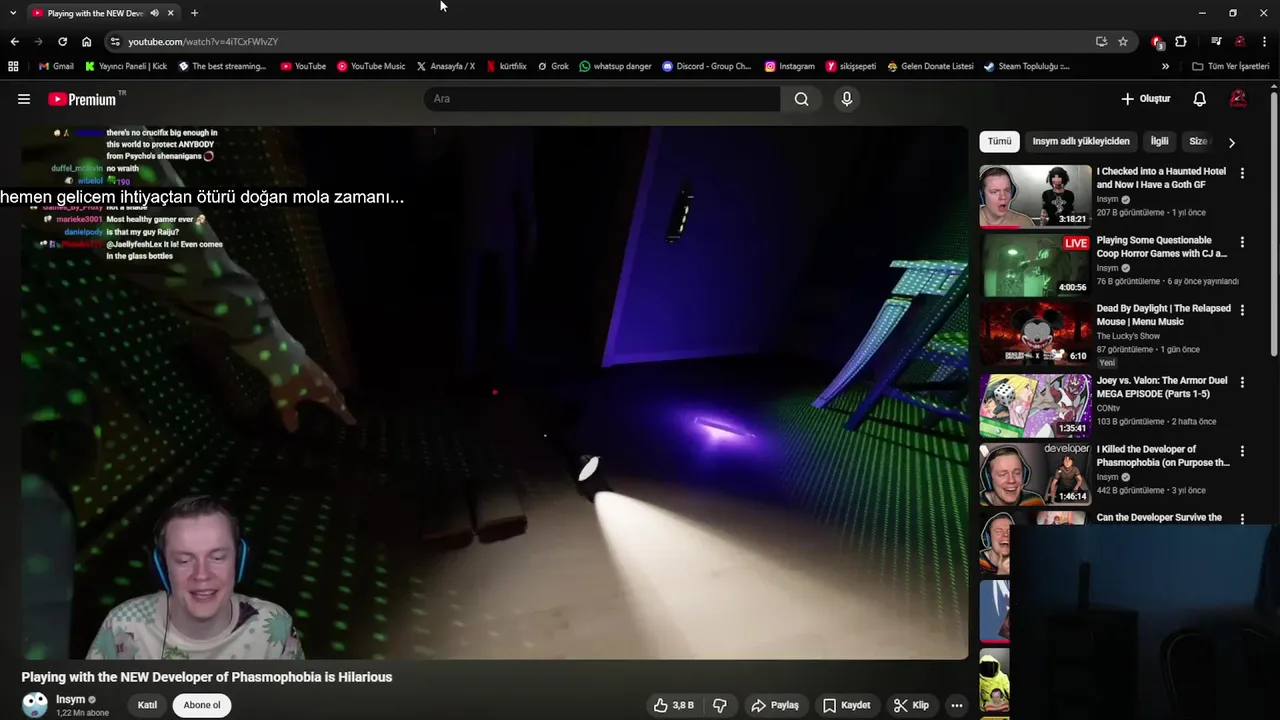The height and width of the screenshot is (720, 1280).
Task: View site information icon in address bar
Action: coord(115,42)
